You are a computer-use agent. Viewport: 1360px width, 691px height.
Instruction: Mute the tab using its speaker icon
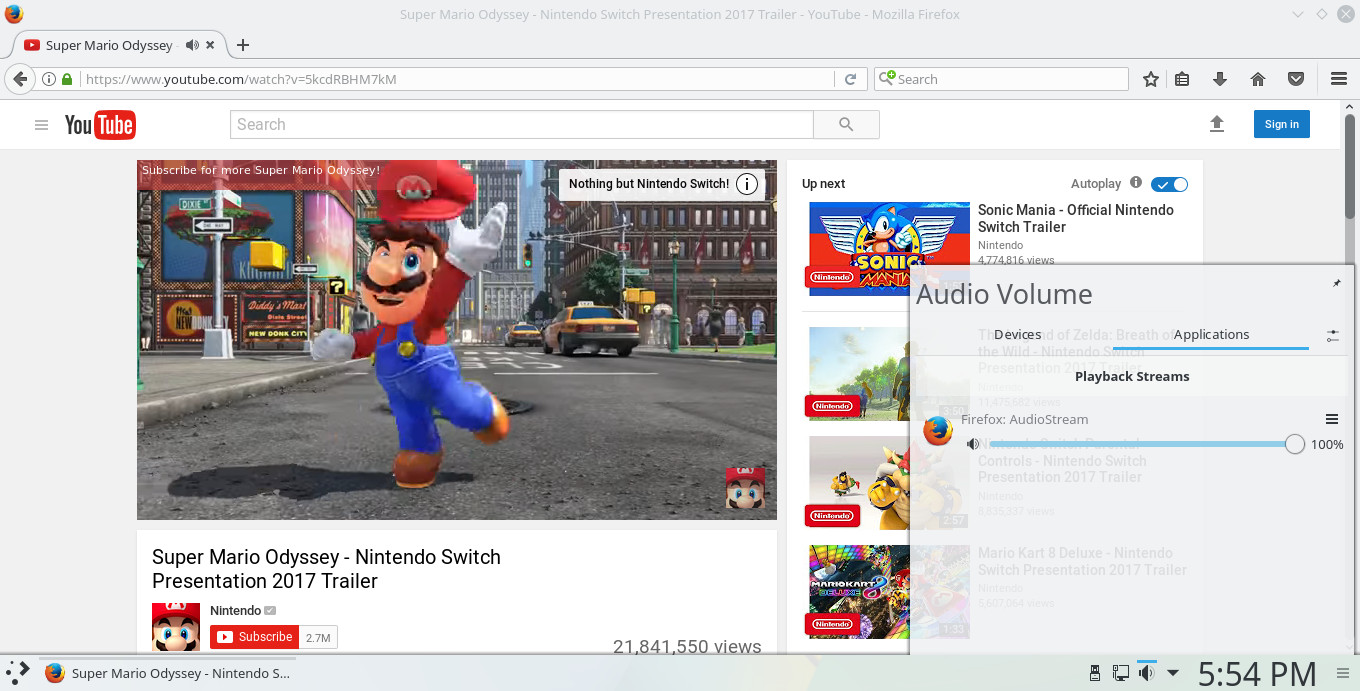(x=192, y=45)
